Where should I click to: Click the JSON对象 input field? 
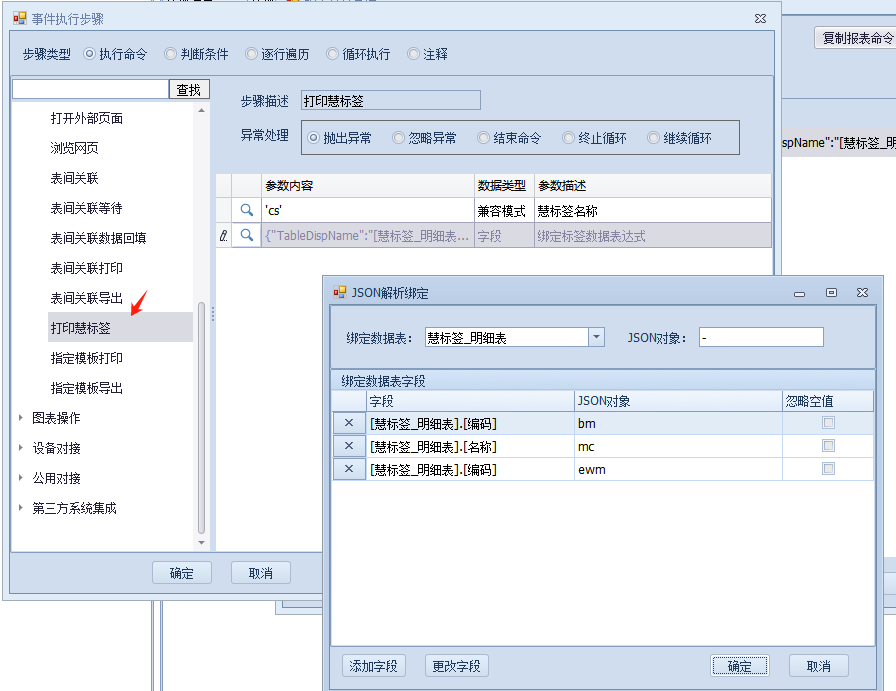click(760, 337)
